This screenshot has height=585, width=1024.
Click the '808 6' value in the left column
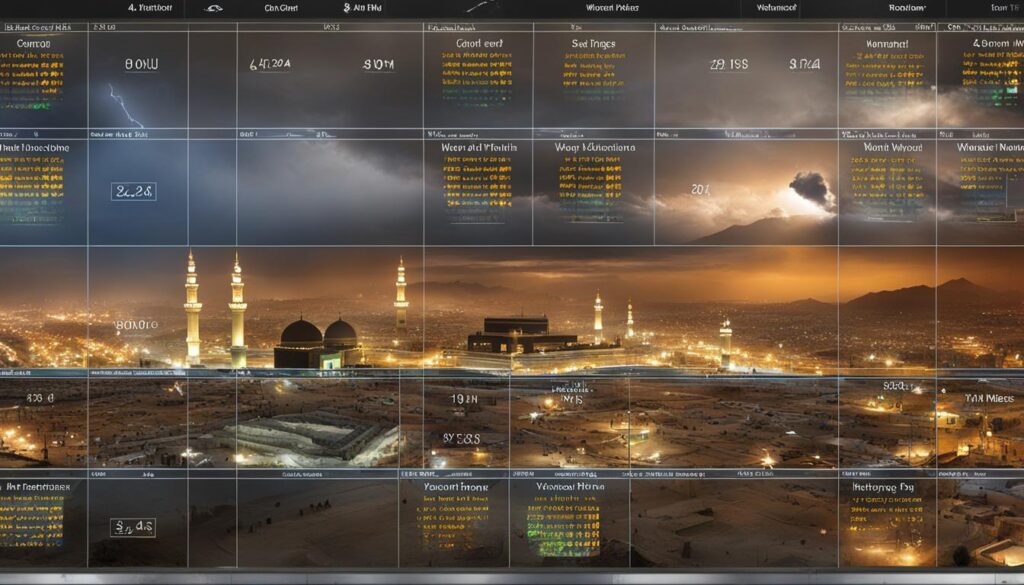(x=40, y=398)
